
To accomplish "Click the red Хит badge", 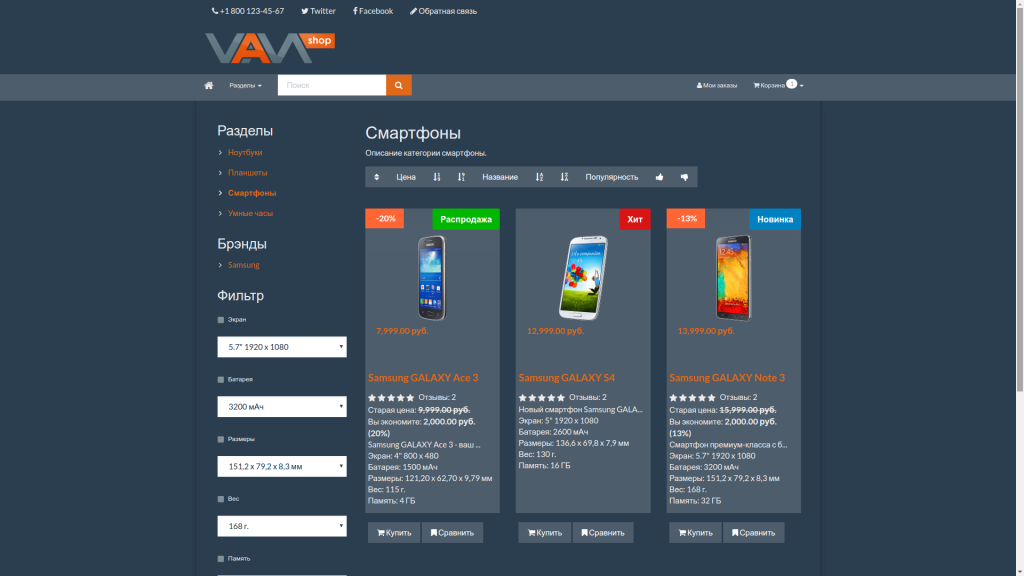I will tap(635, 219).
